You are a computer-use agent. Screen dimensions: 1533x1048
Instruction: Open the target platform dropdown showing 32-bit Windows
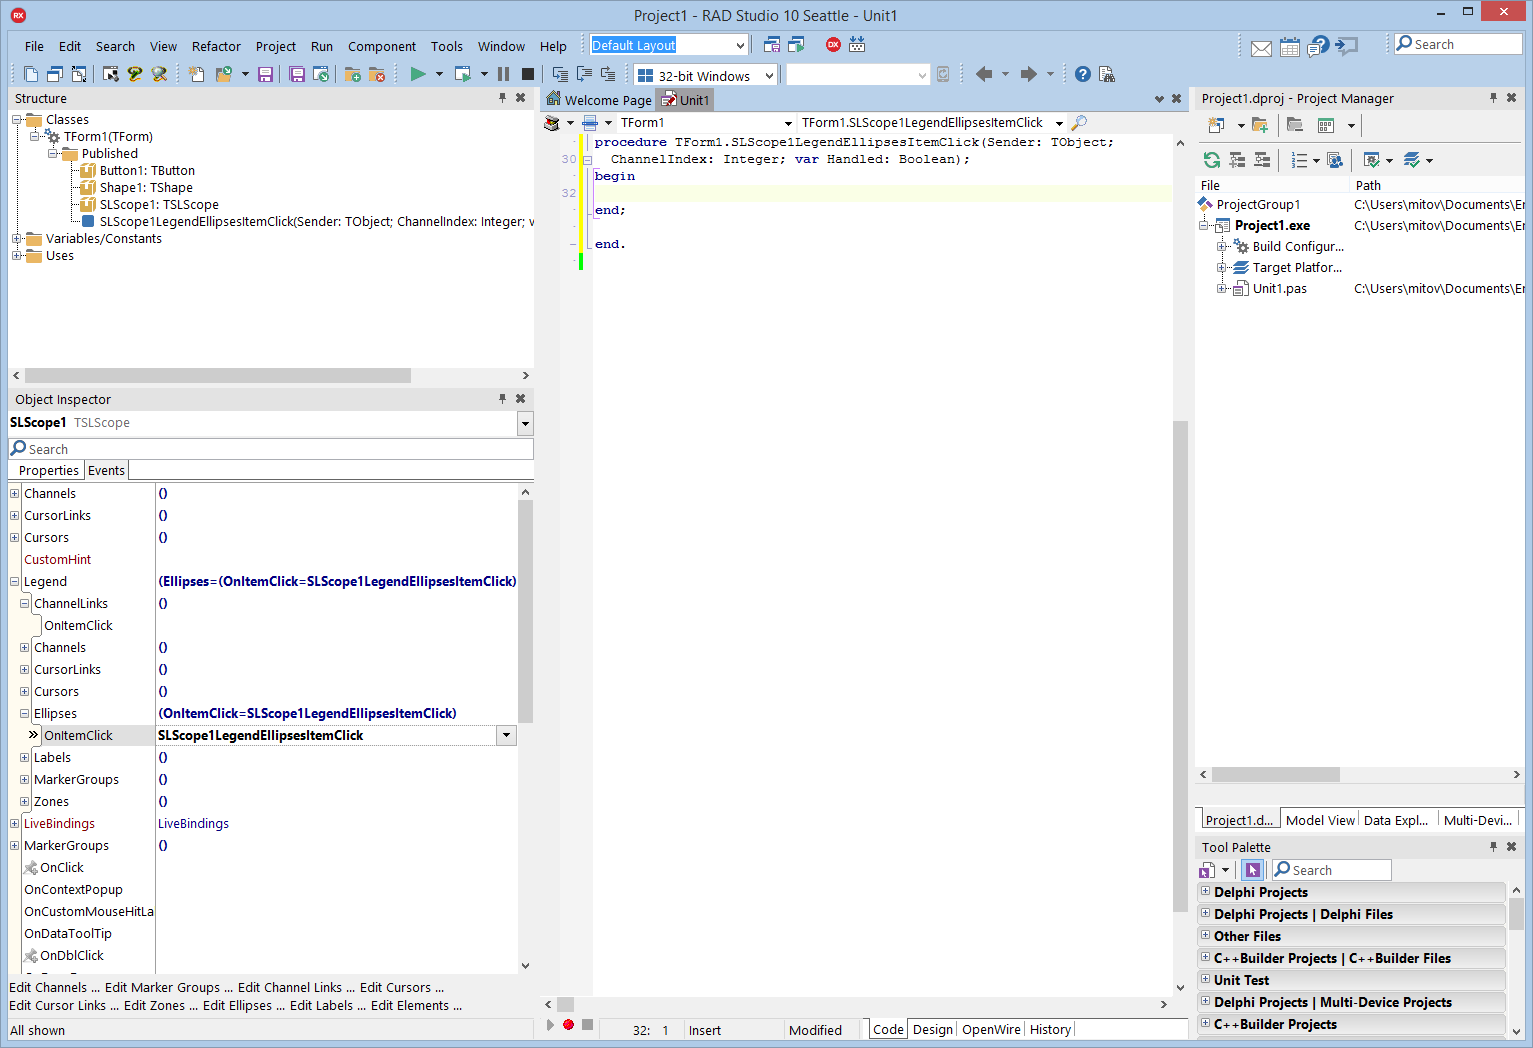tap(769, 74)
